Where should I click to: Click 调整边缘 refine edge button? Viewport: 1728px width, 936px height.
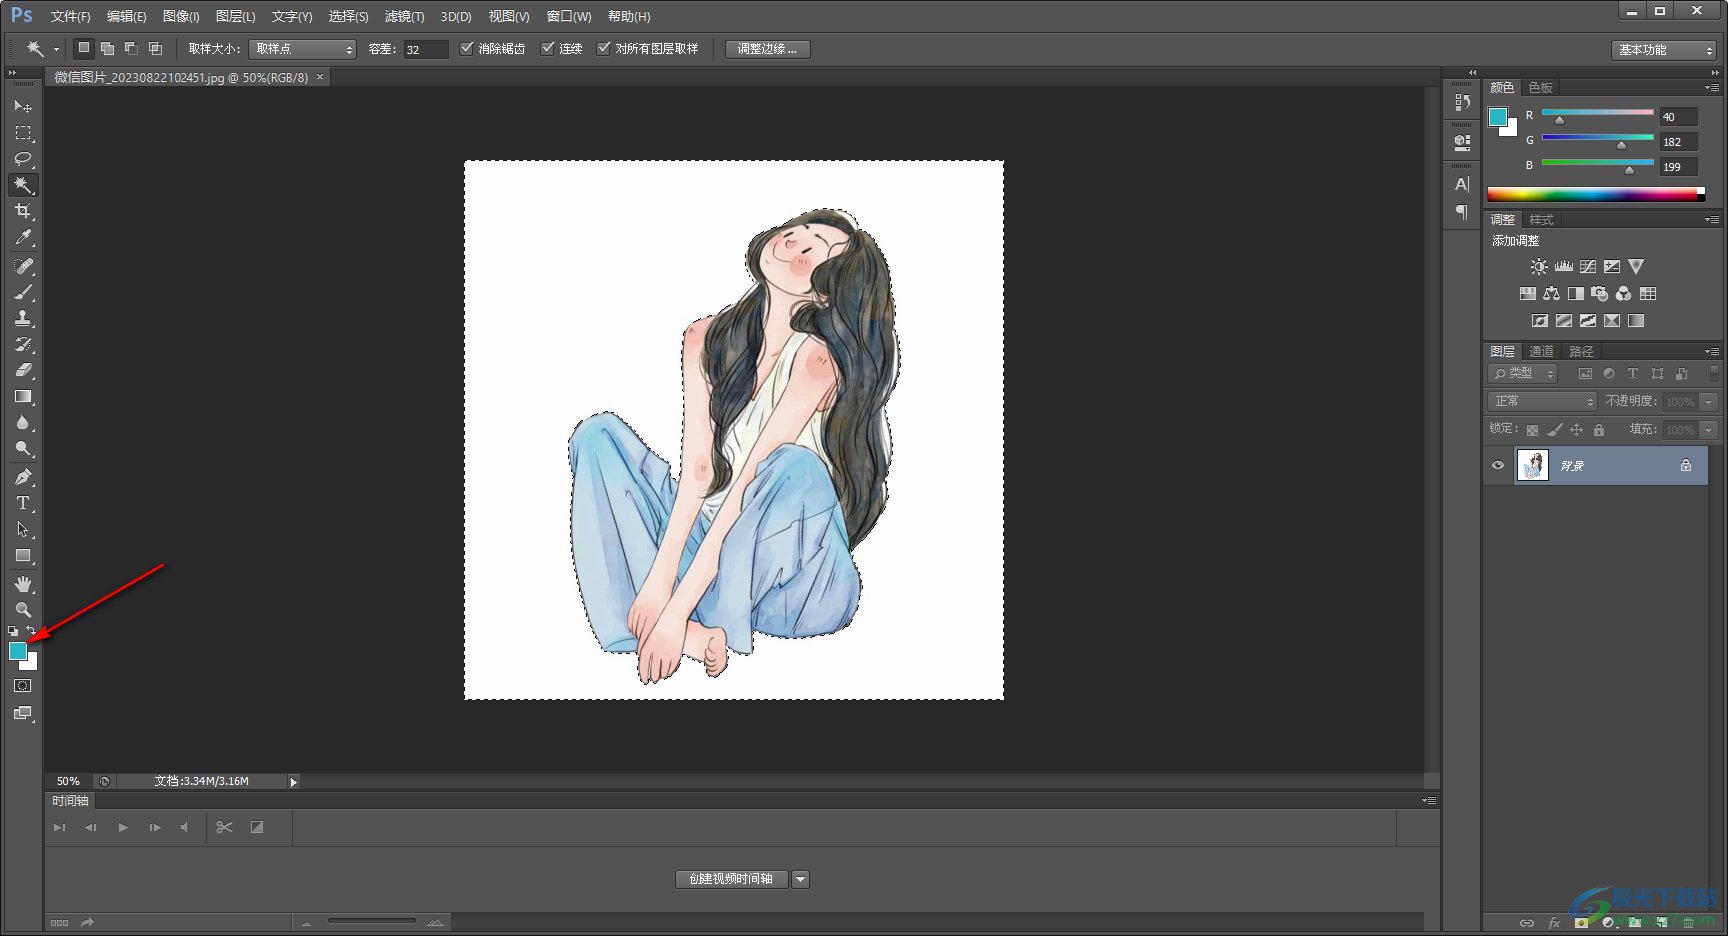coord(767,49)
